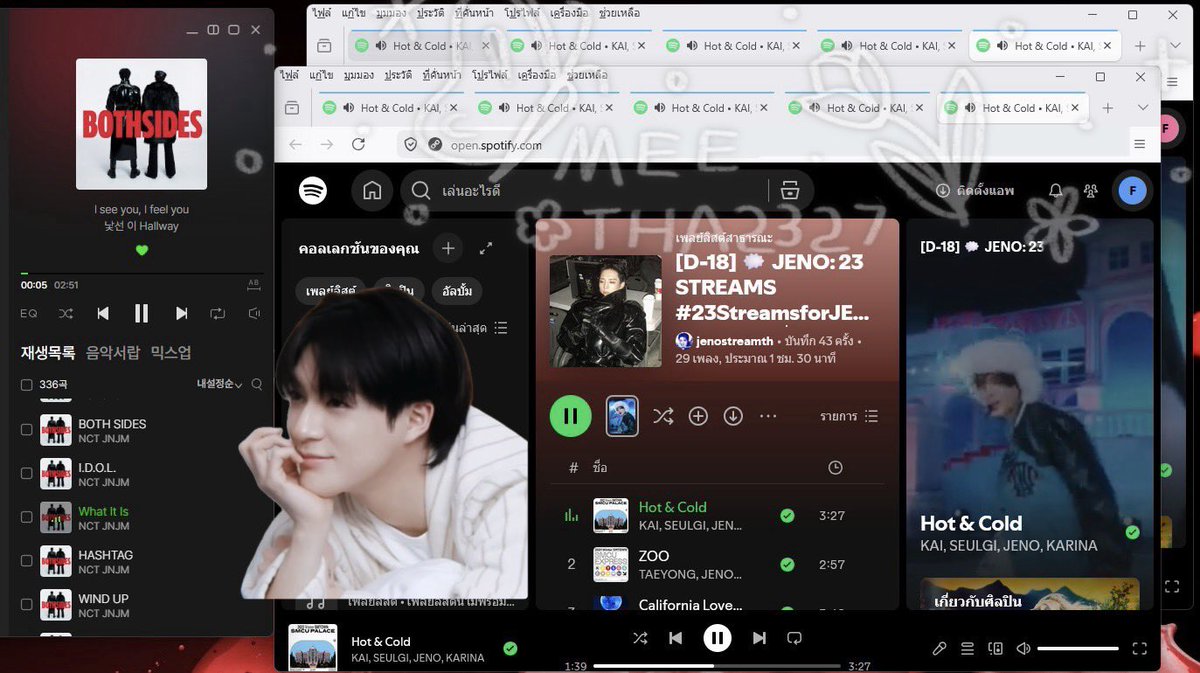Open รายการ view options dropdown
This screenshot has height=673, width=1200.
[x=849, y=416]
